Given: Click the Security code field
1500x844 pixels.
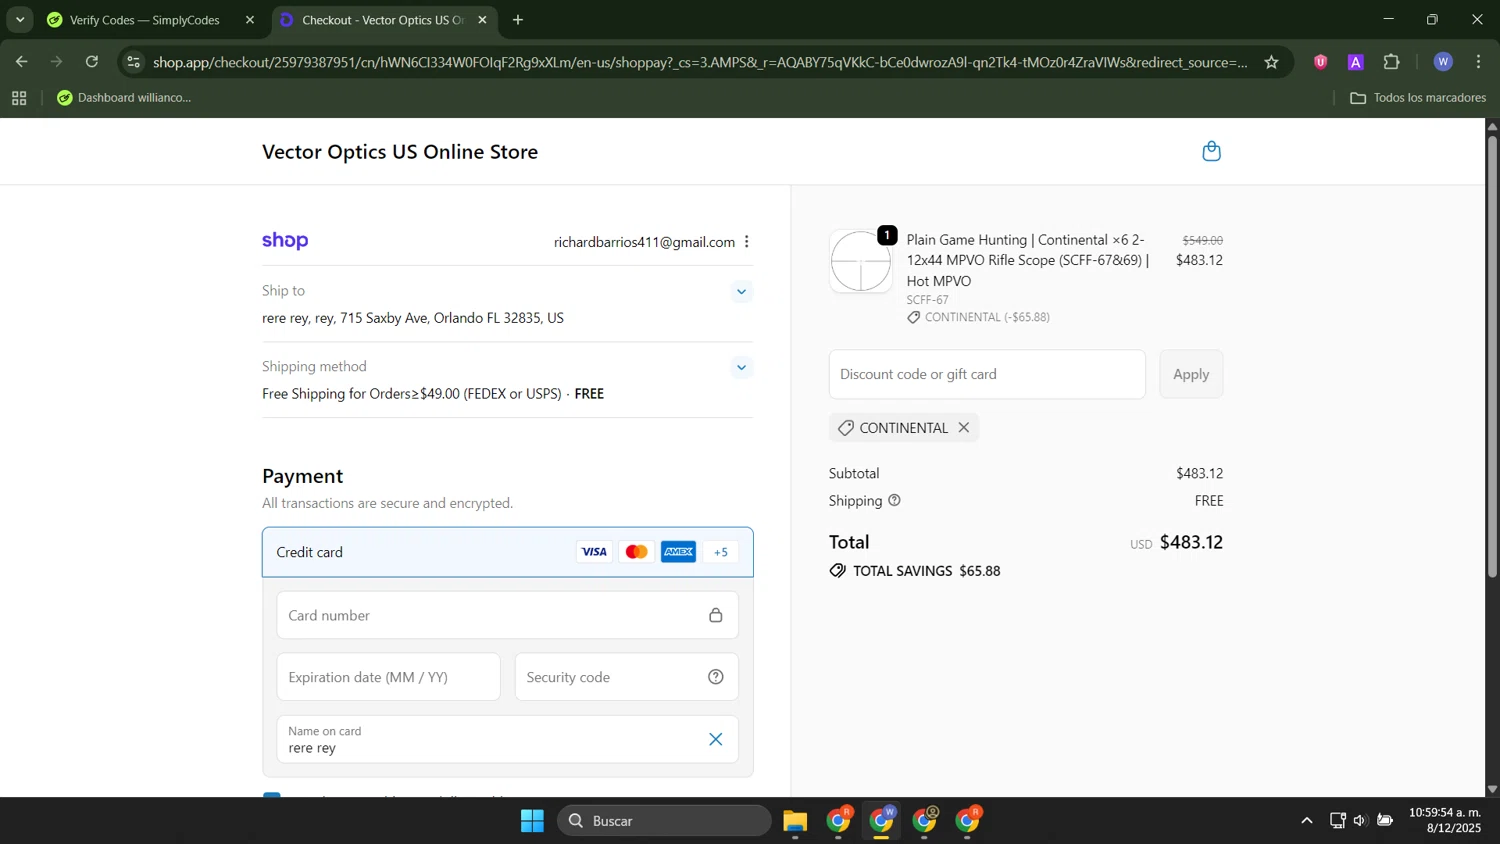Looking at the screenshot, I should 626,677.
